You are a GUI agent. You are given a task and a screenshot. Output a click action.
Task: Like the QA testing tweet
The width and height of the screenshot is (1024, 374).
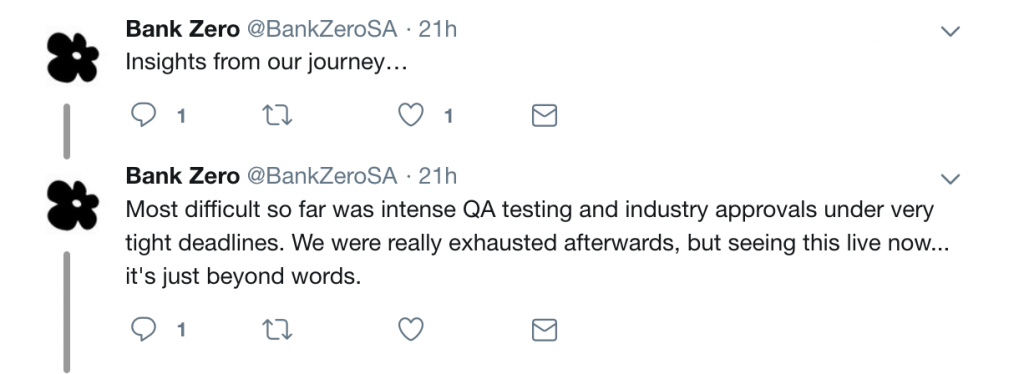tap(411, 329)
